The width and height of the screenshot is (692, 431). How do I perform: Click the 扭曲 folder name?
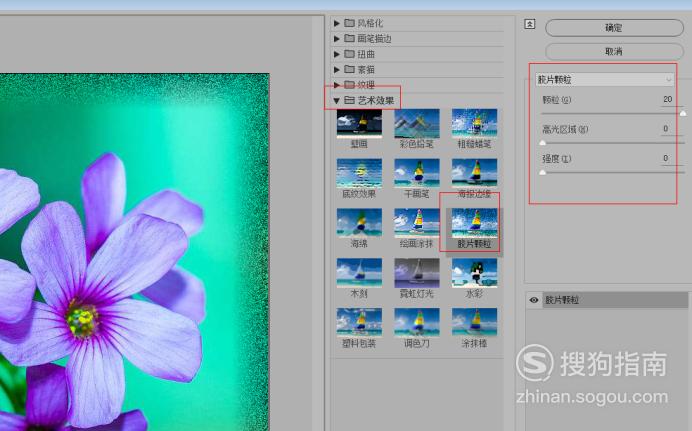click(366, 54)
